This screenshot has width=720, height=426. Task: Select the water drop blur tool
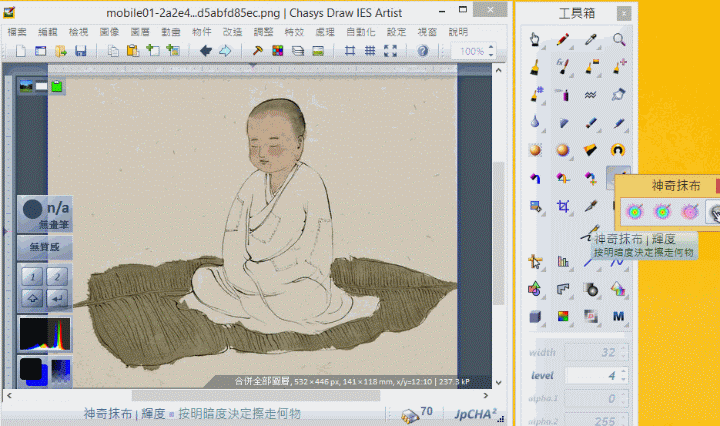coord(535,123)
